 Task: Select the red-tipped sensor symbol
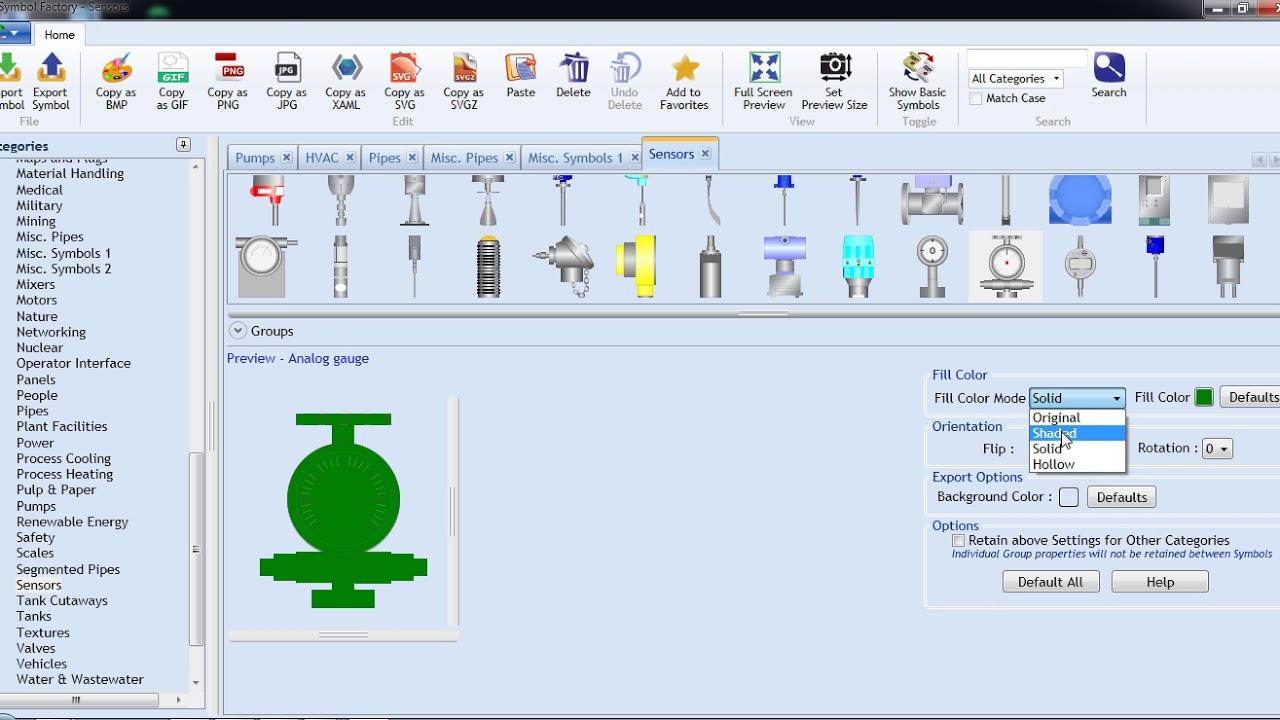tap(267, 199)
